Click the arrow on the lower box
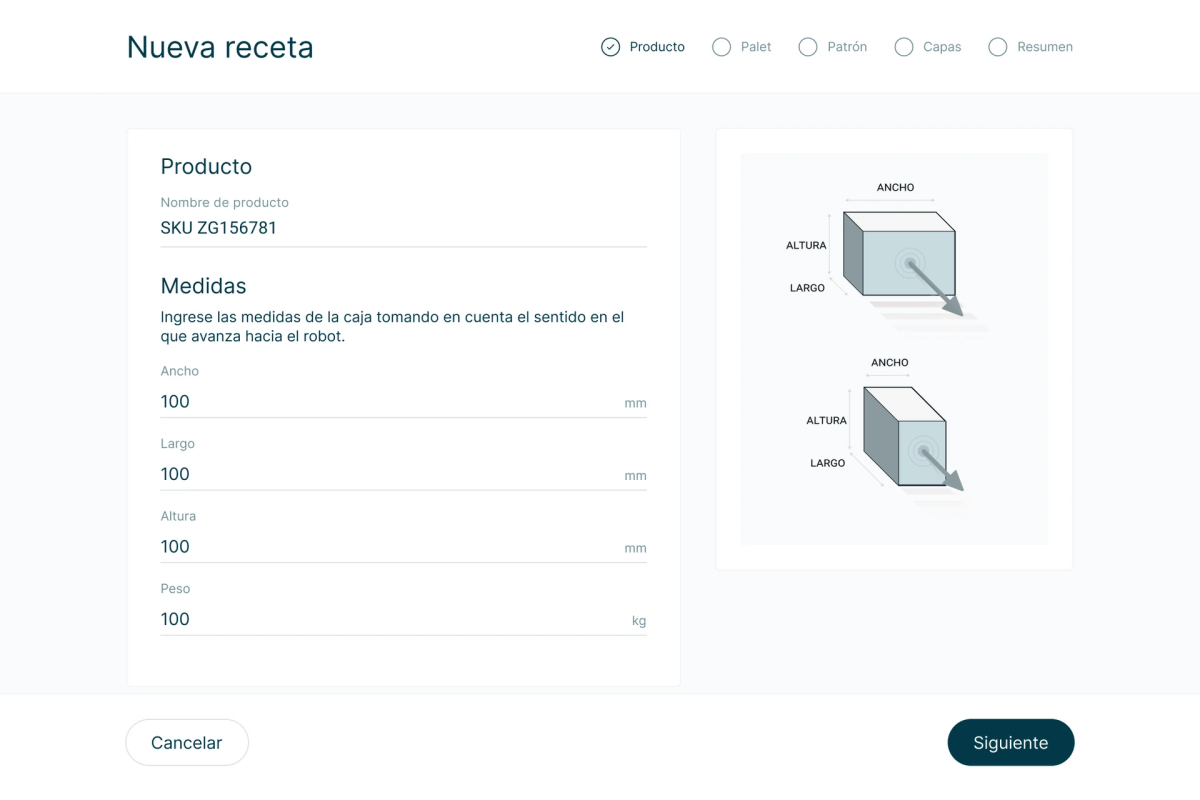1200x800 pixels. pyautogui.click(x=941, y=470)
